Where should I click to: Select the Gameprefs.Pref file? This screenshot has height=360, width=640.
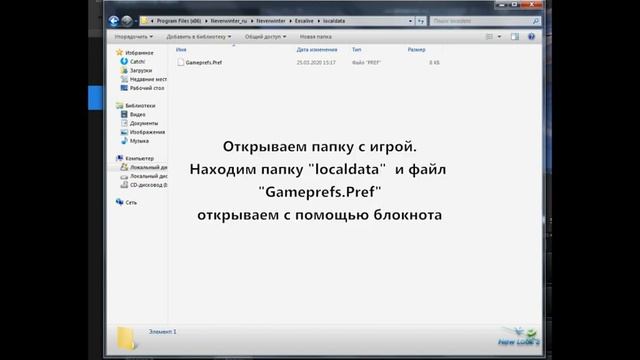[204, 62]
